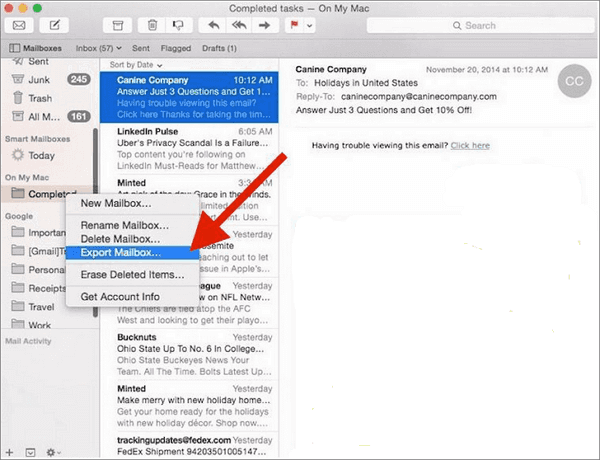The height and width of the screenshot is (460, 600).
Task: Open the trackingupdates@fedex.com message
Action: [189, 445]
